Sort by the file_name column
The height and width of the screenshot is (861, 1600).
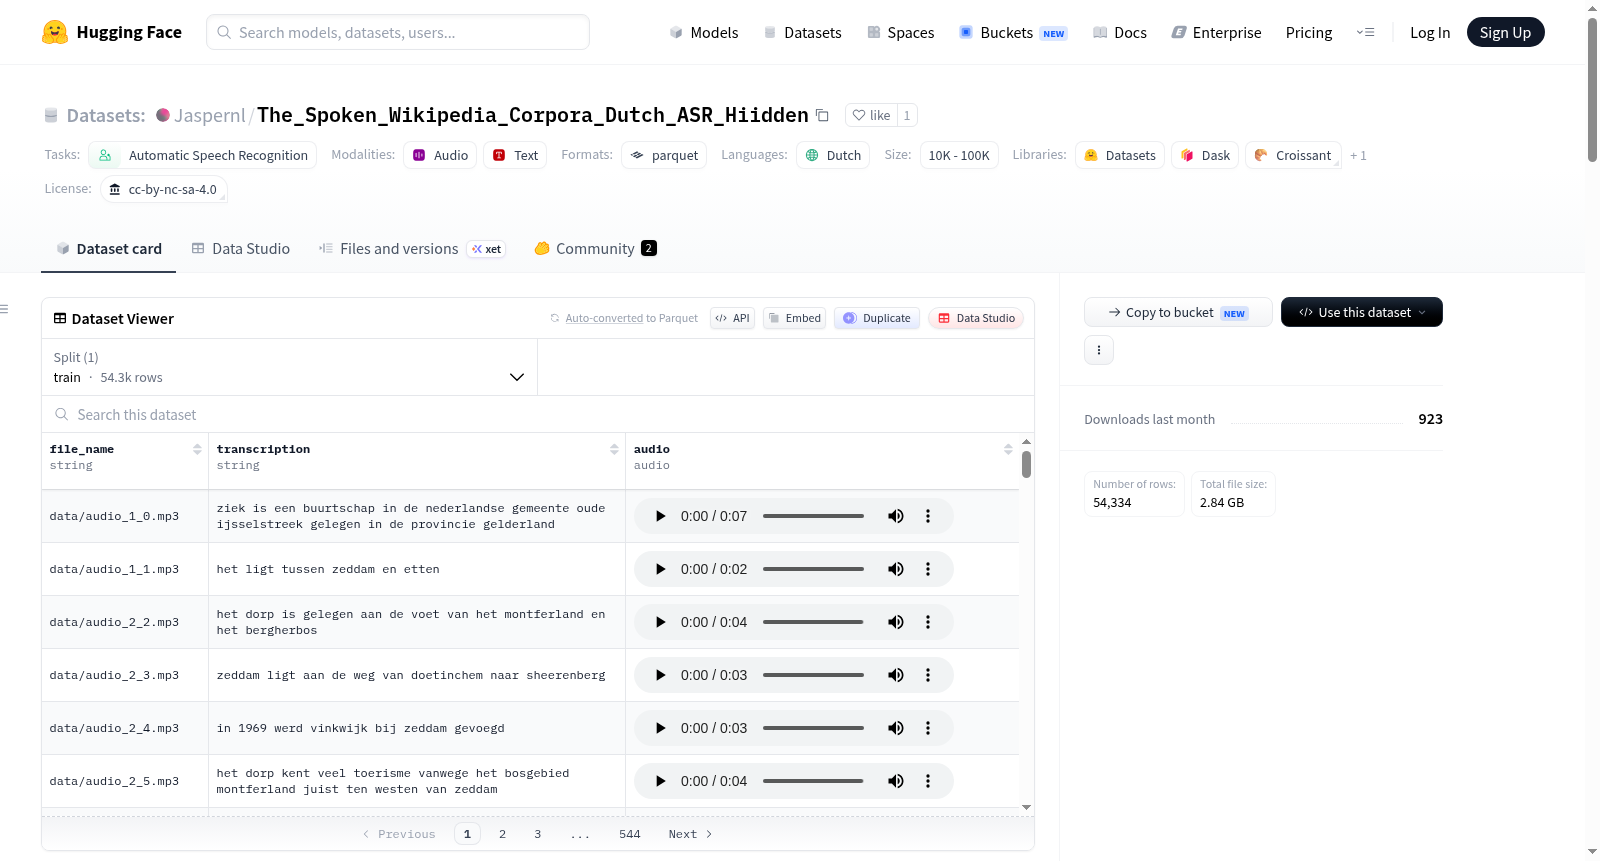[x=197, y=450]
